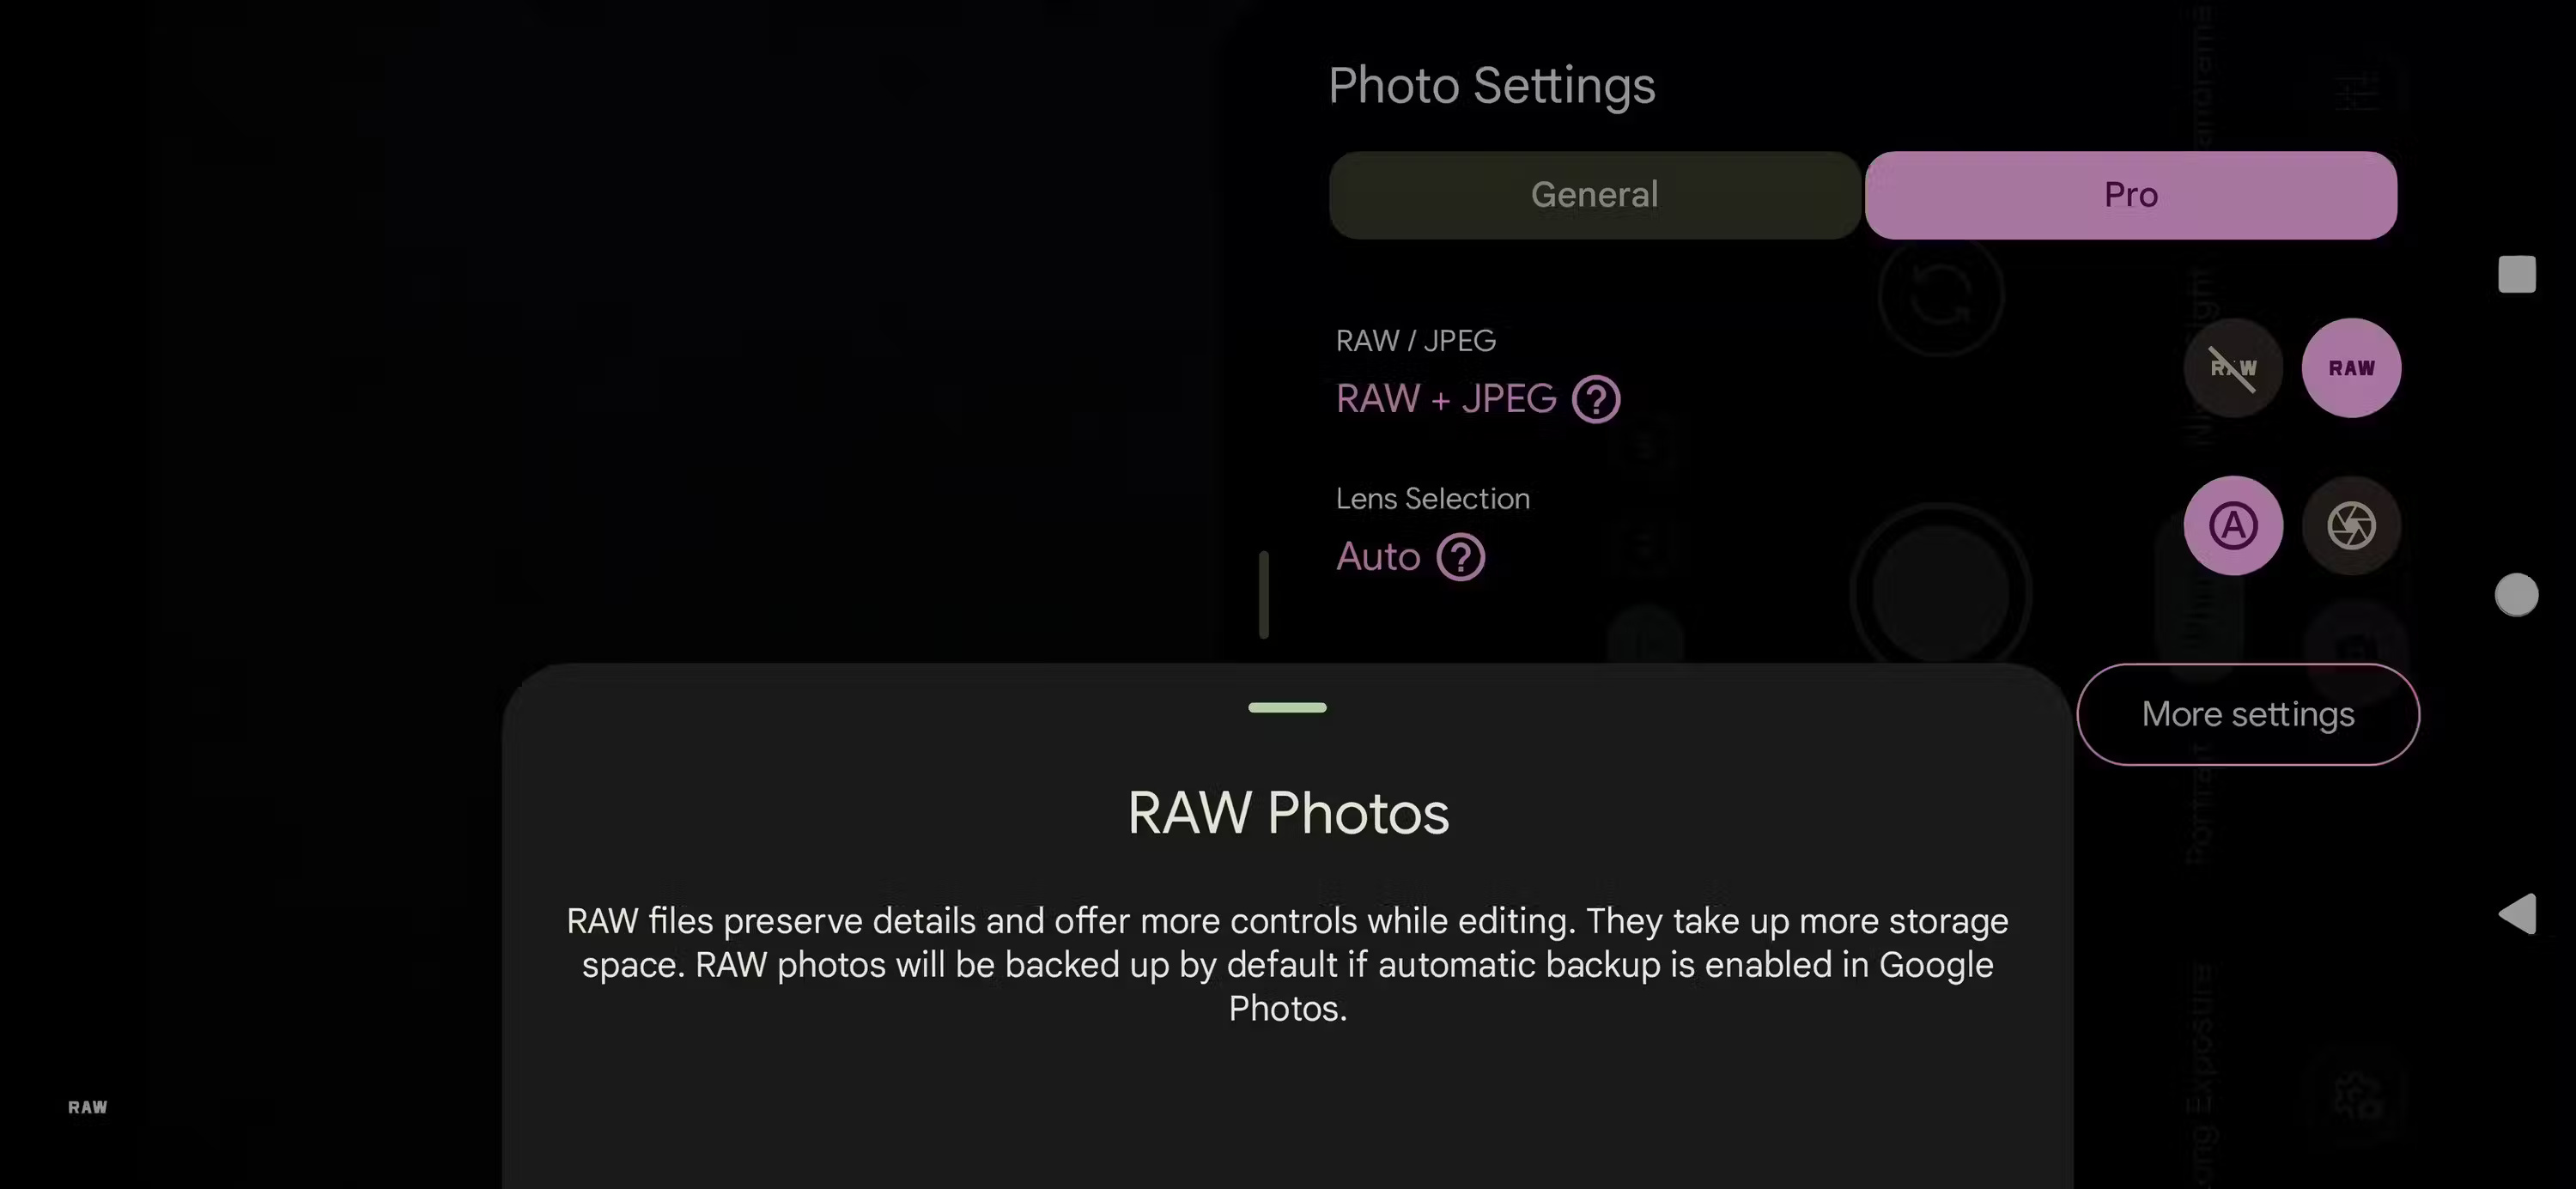Tap the darkened viewfinder preview area

pyautogui.click(x=600, y=350)
